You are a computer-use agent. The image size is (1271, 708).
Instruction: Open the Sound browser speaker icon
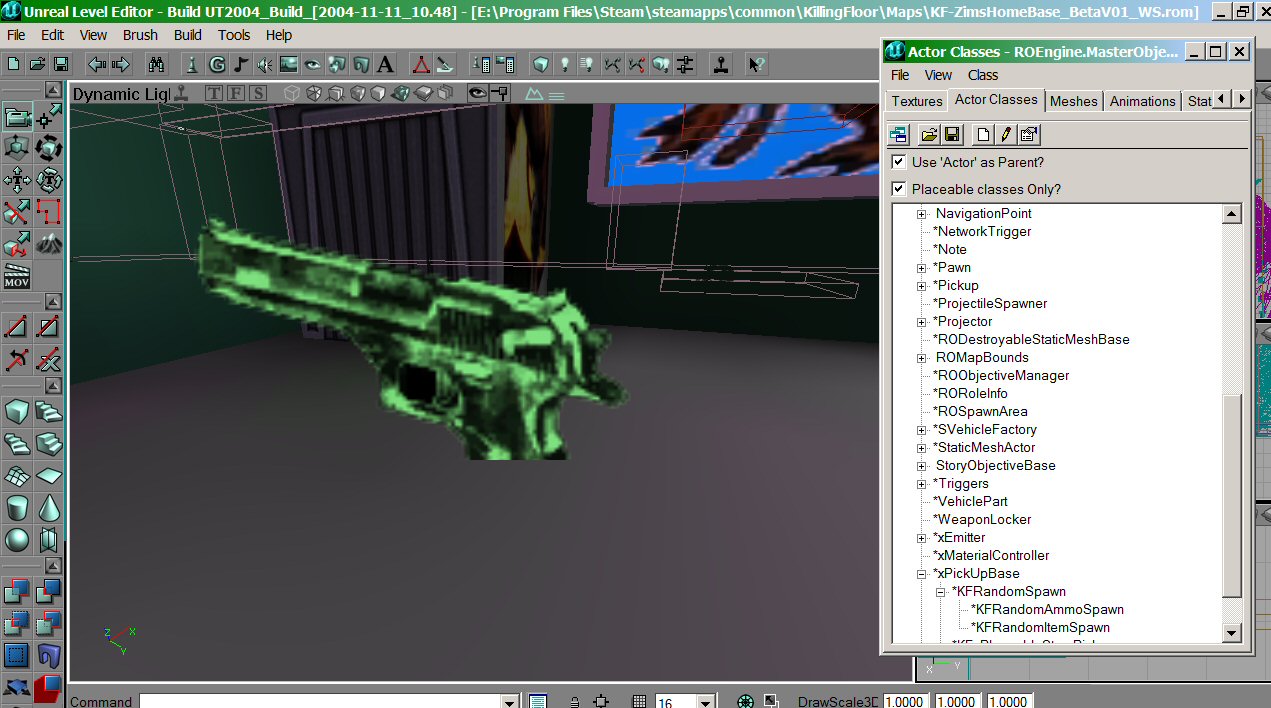click(x=264, y=64)
